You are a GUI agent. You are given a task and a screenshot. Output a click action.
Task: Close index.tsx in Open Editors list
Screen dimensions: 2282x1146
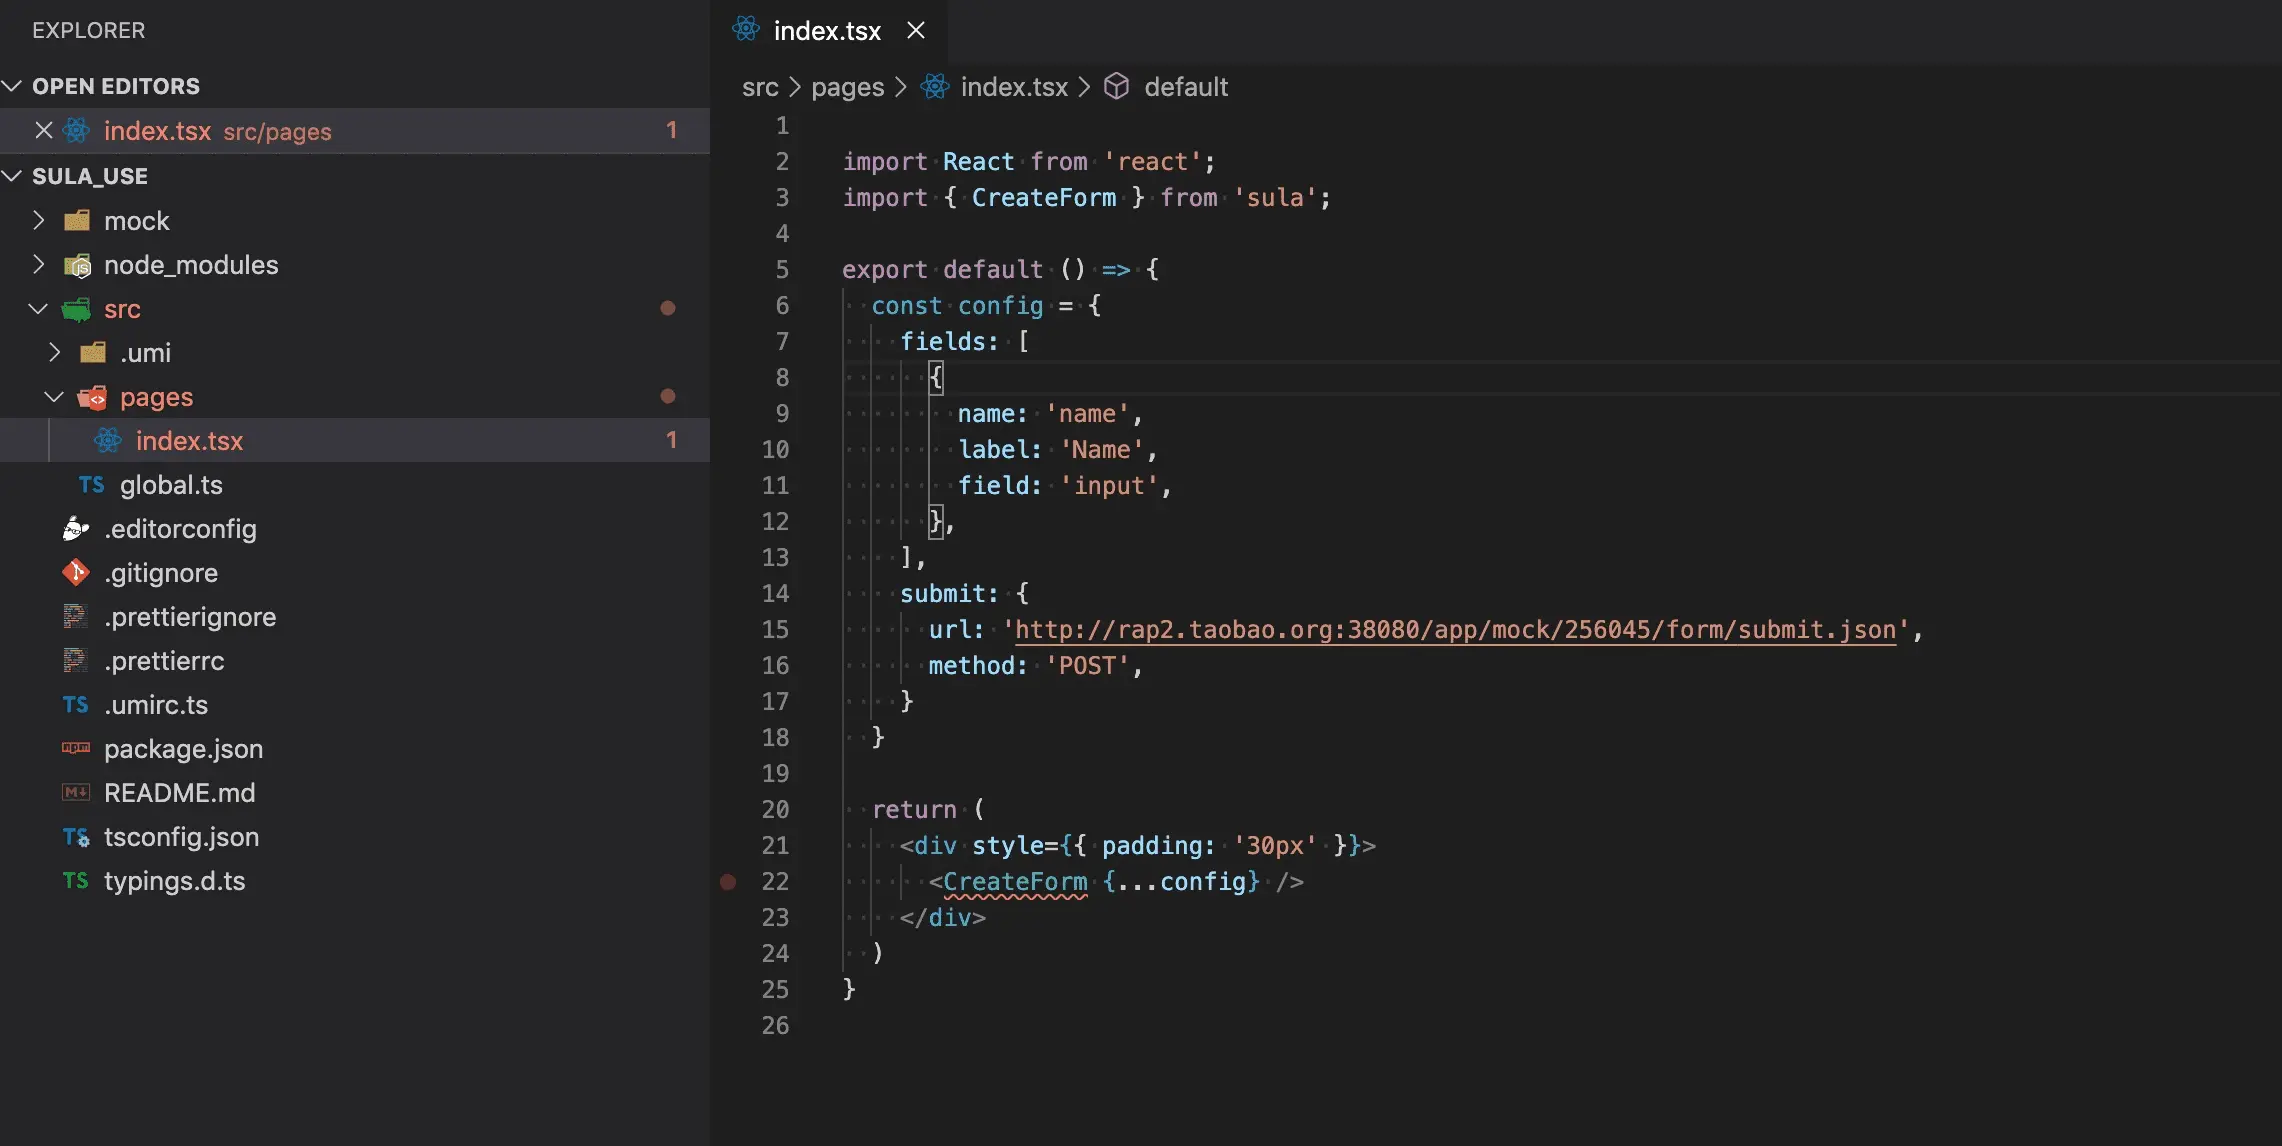tap(44, 131)
